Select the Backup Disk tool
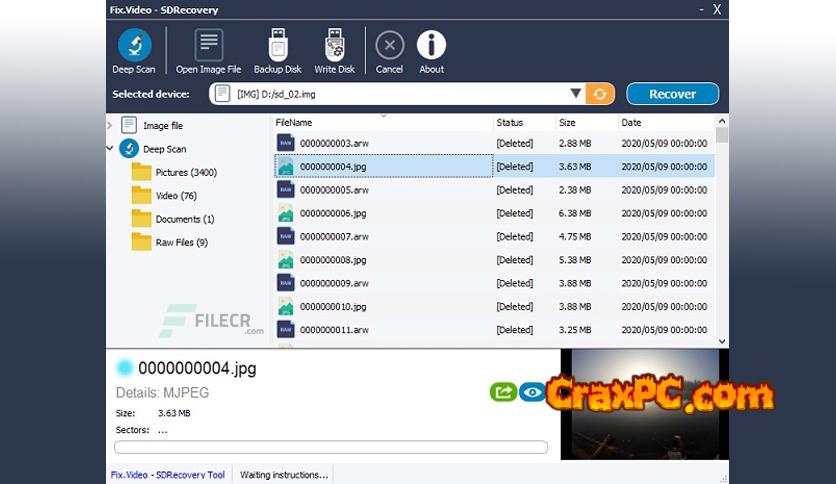836x484 pixels. click(277, 47)
